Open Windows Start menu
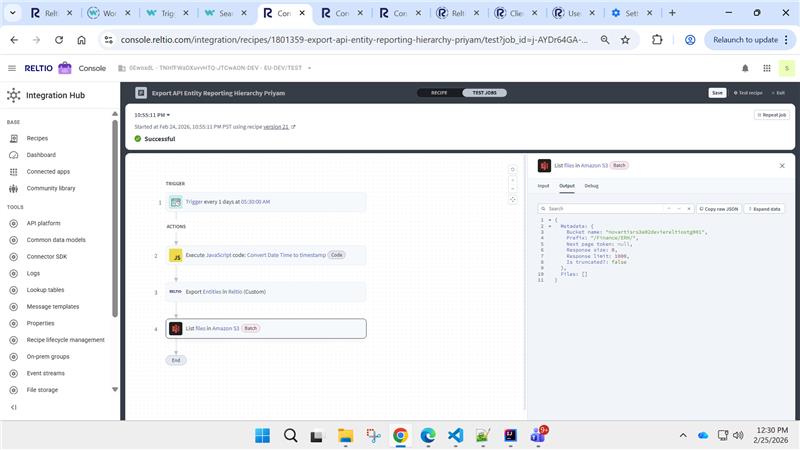800x450 pixels. [x=262, y=436]
